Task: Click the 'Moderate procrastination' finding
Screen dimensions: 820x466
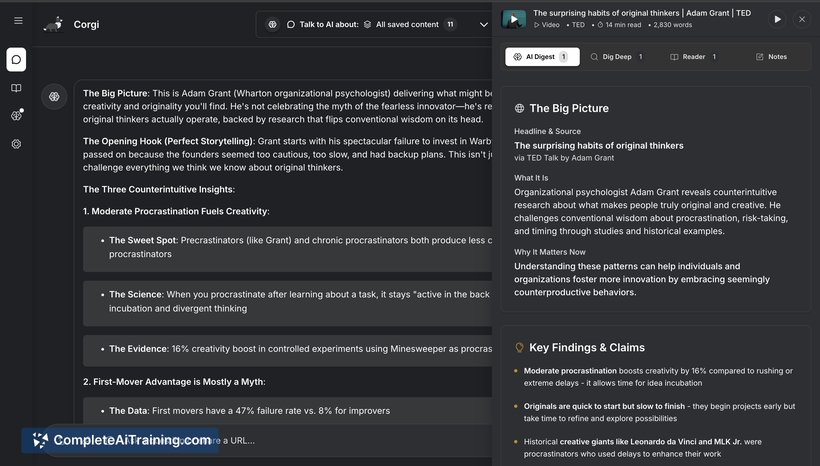Action: 658,377
